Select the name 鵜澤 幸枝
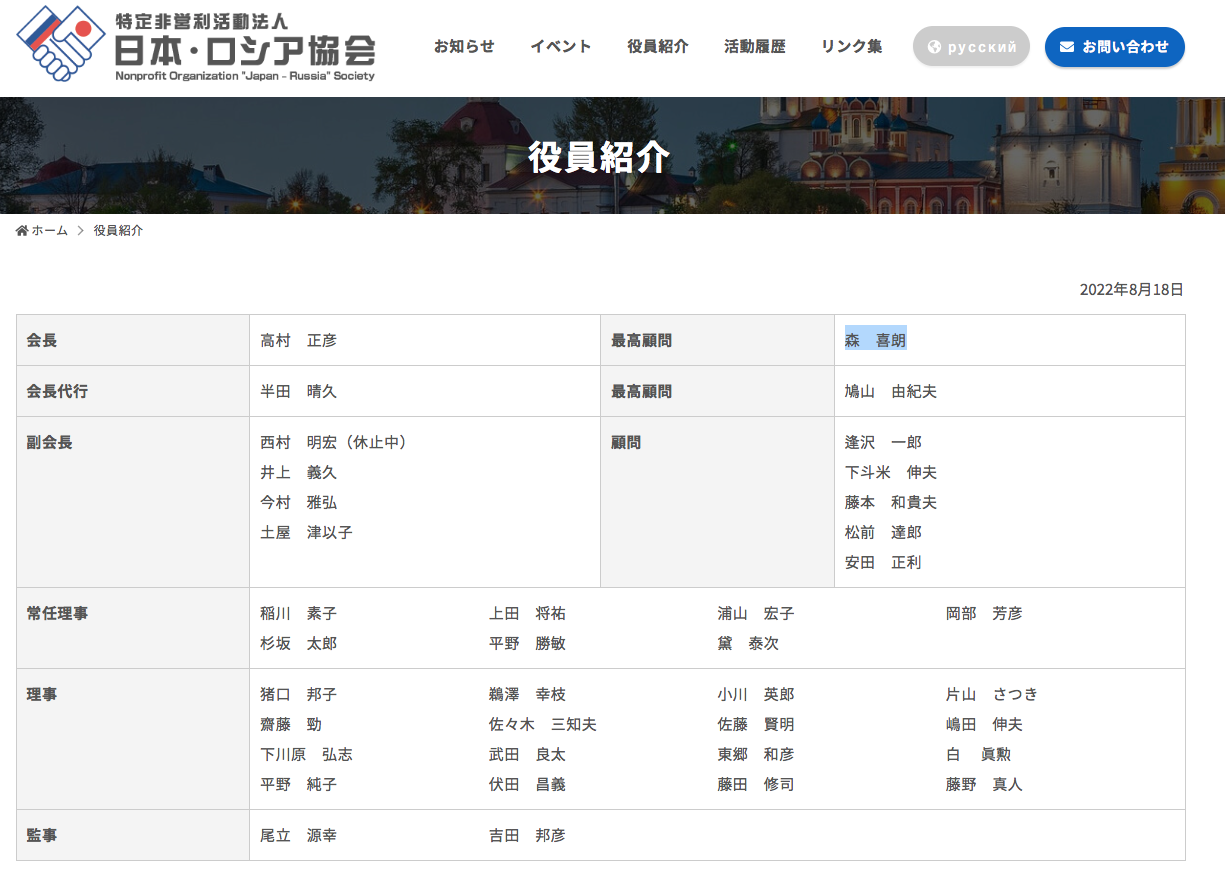 pos(527,694)
